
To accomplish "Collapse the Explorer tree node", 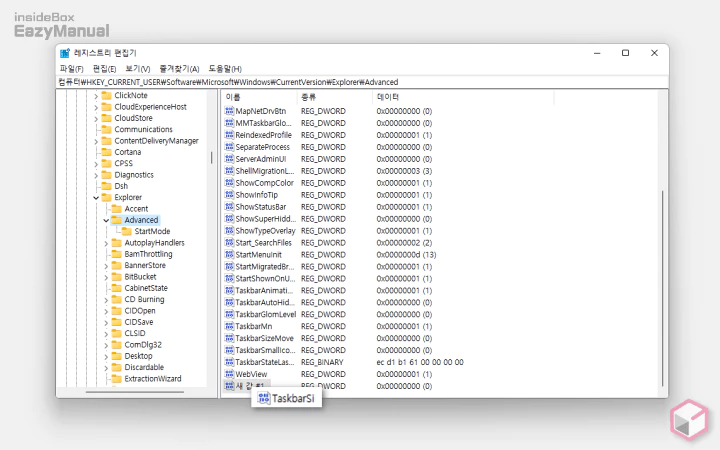I will (96, 198).
